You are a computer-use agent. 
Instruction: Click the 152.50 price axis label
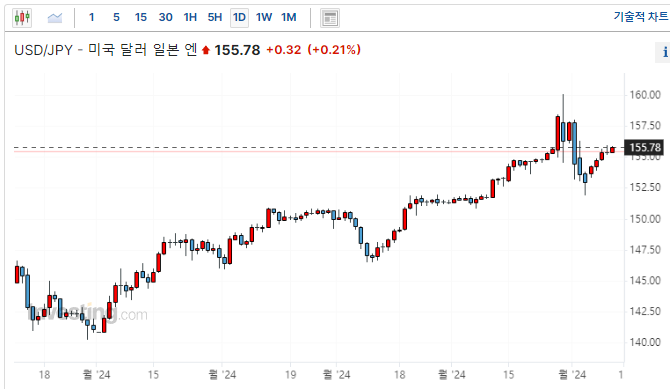point(645,187)
